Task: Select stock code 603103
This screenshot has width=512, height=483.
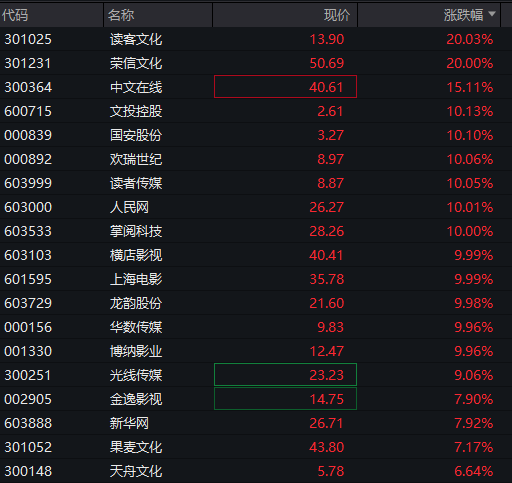Action: coord(28,255)
